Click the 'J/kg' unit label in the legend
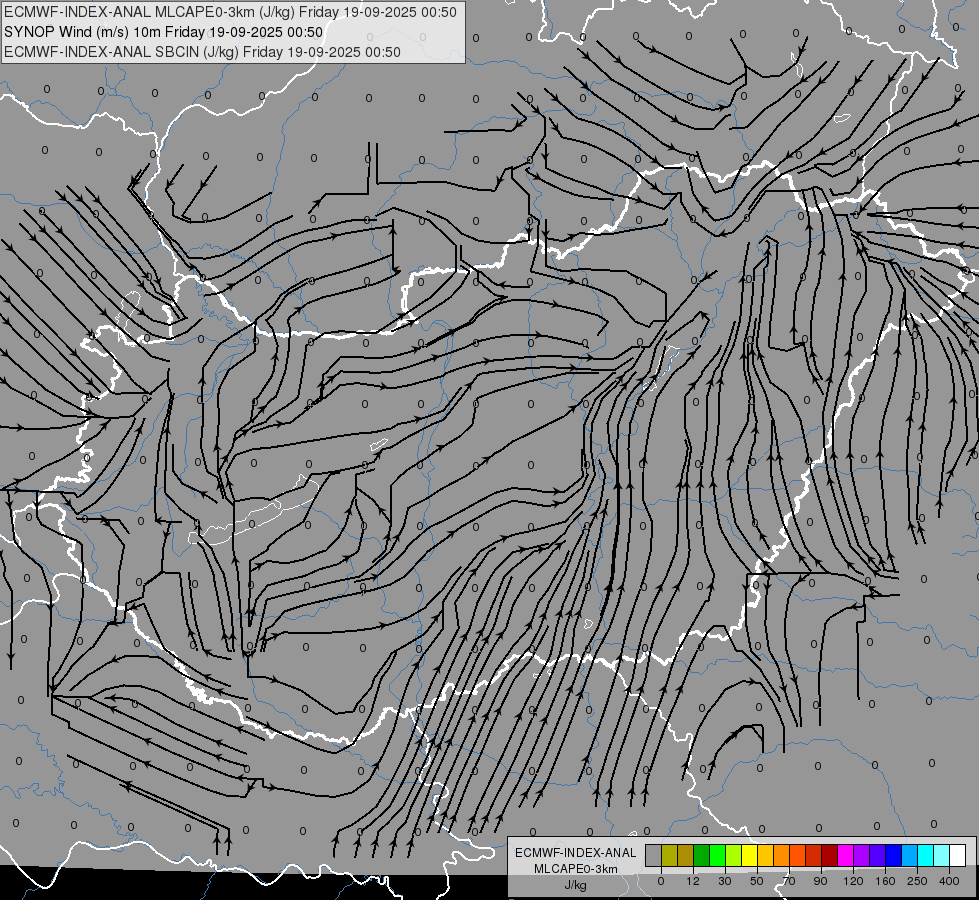 576,885
